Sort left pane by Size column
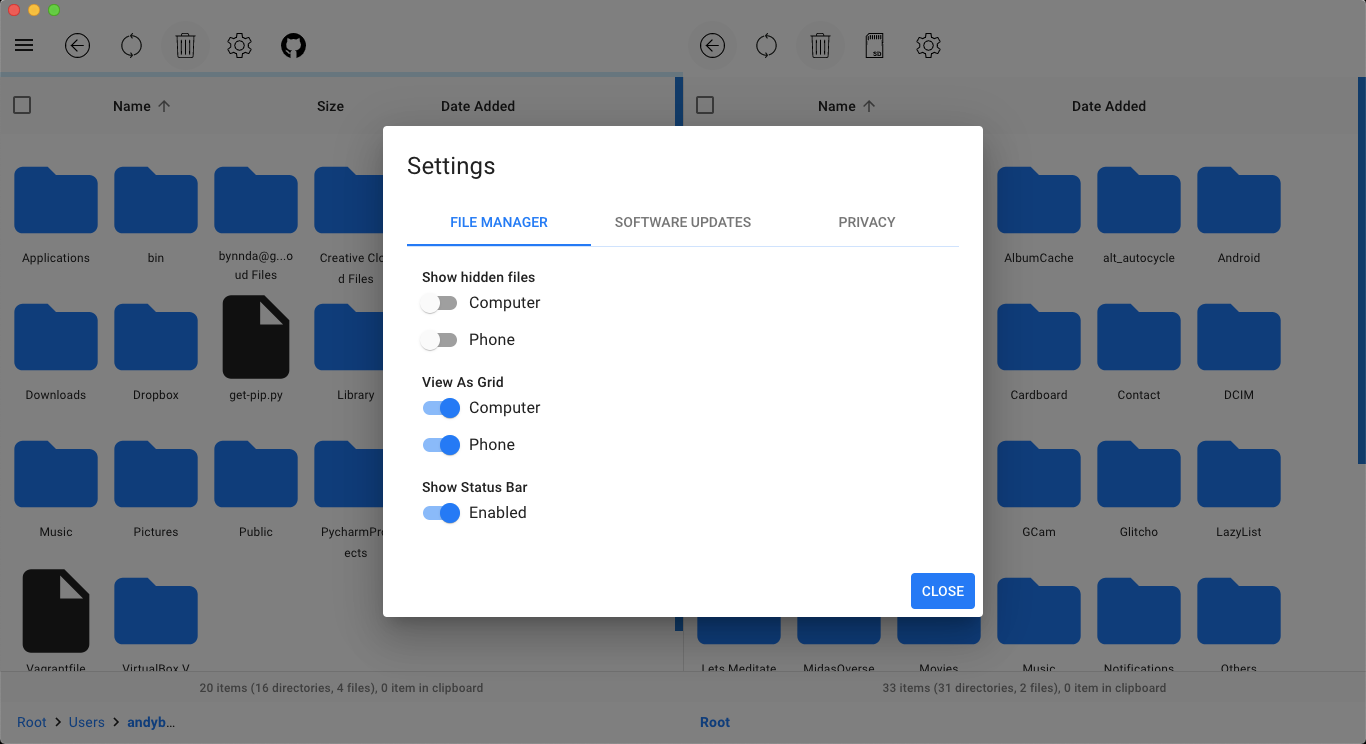1366x744 pixels. point(330,106)
